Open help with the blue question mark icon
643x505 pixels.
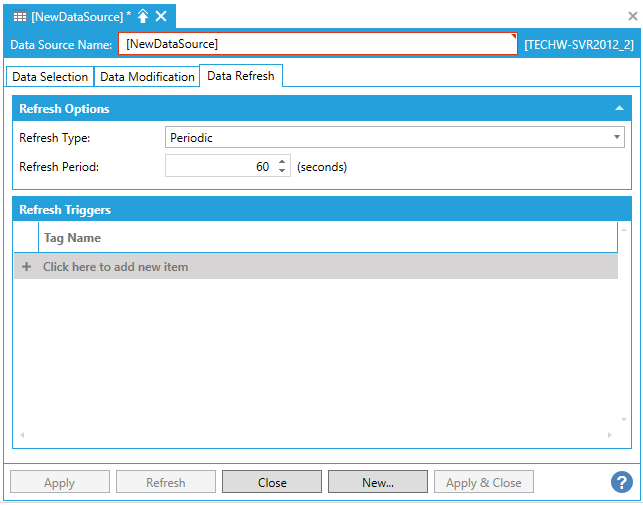tap(621, 482)
